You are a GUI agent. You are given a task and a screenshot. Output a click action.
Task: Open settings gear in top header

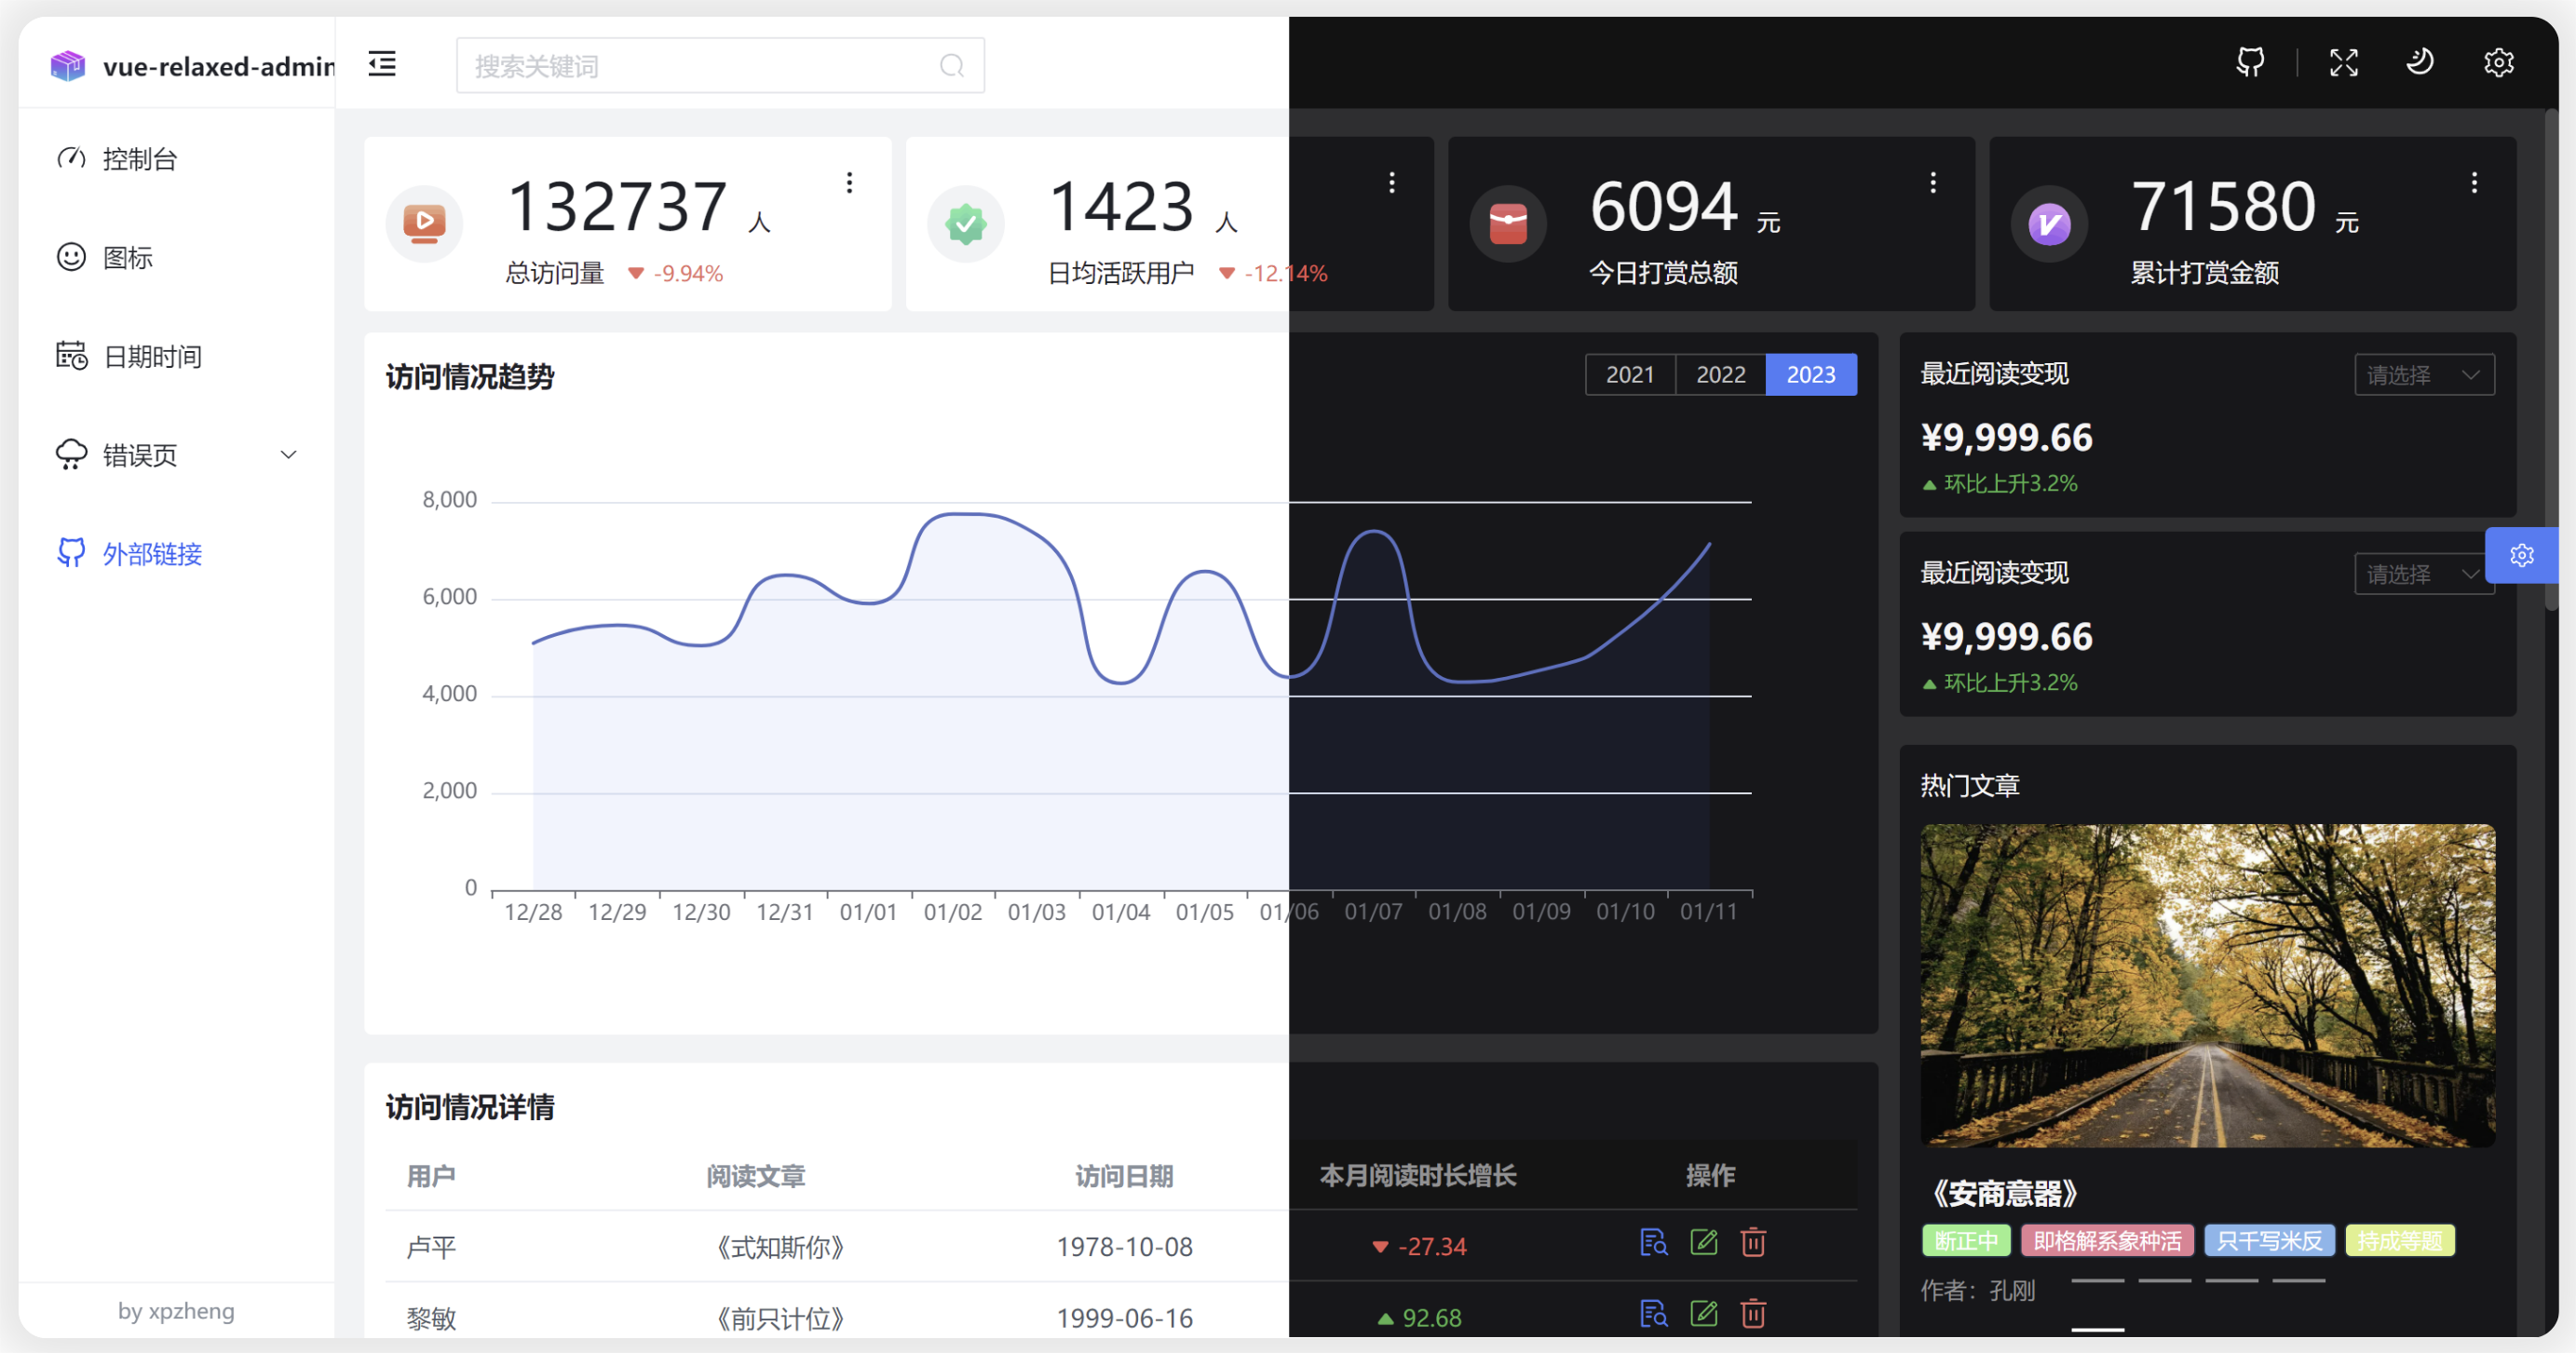pyautogui.click(x=2498, y=63)
